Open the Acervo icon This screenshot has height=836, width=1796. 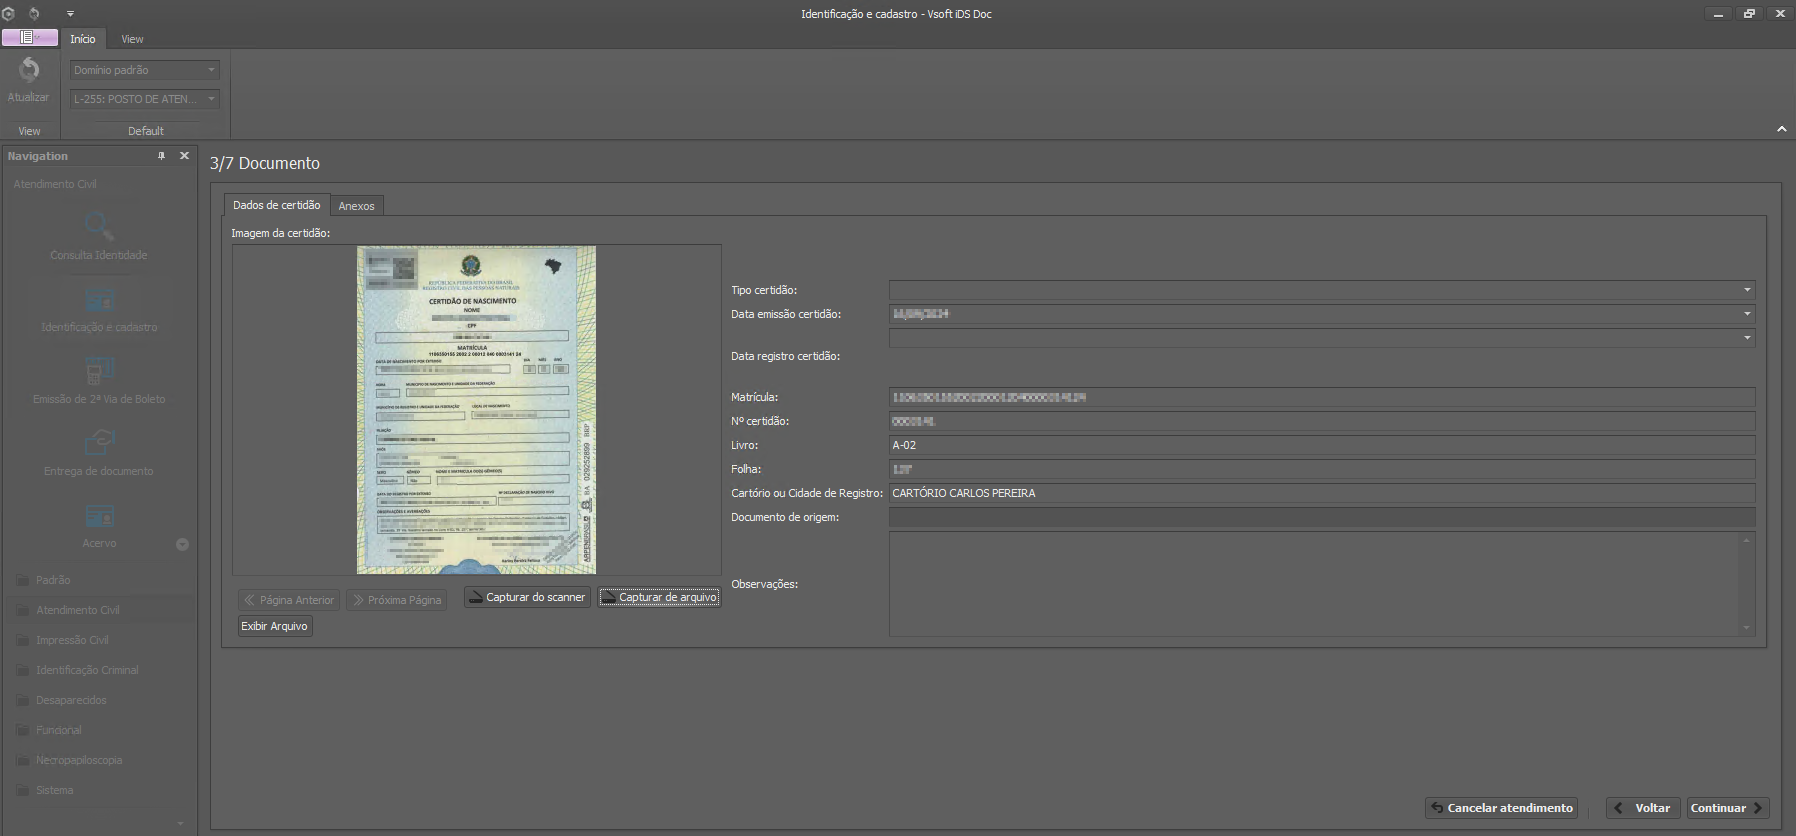(99, 516)
